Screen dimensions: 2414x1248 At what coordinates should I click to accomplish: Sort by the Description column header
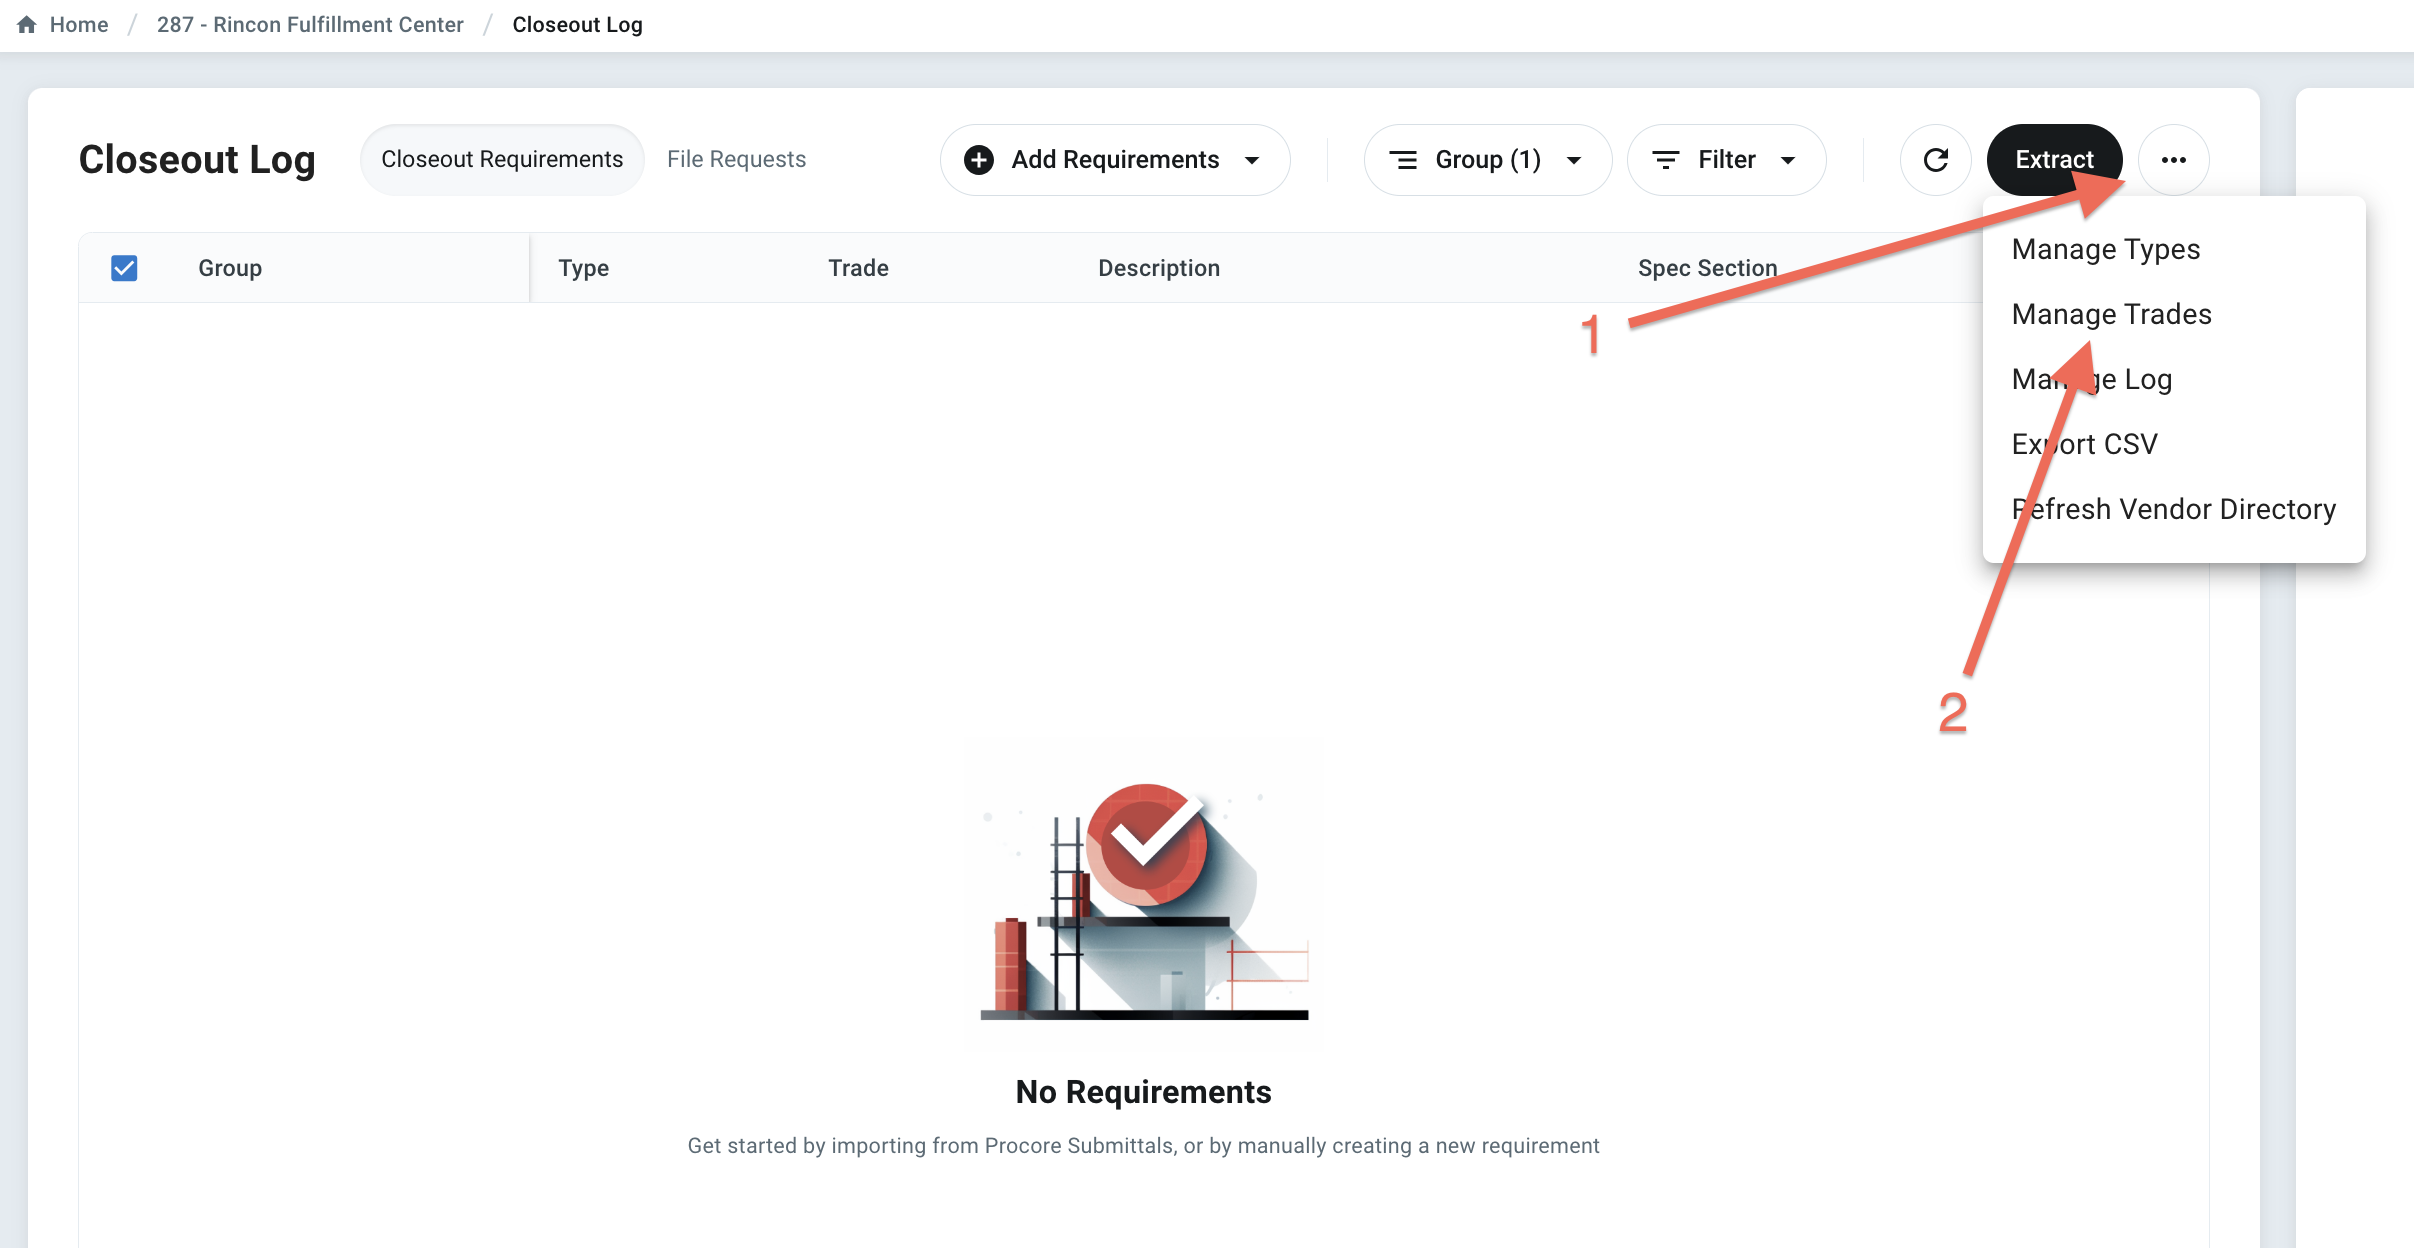[x=1158, y=268]
